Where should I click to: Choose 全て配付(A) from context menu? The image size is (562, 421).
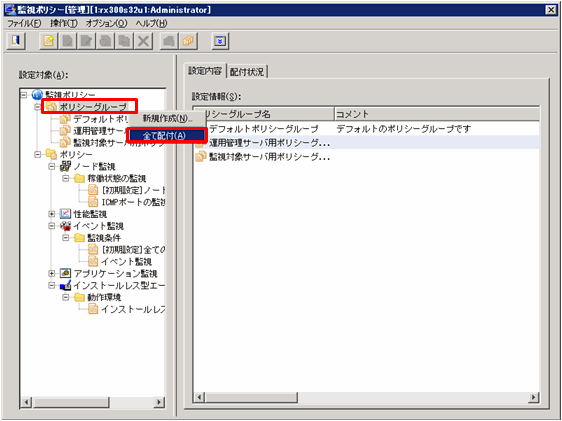[x=167, y=136]
